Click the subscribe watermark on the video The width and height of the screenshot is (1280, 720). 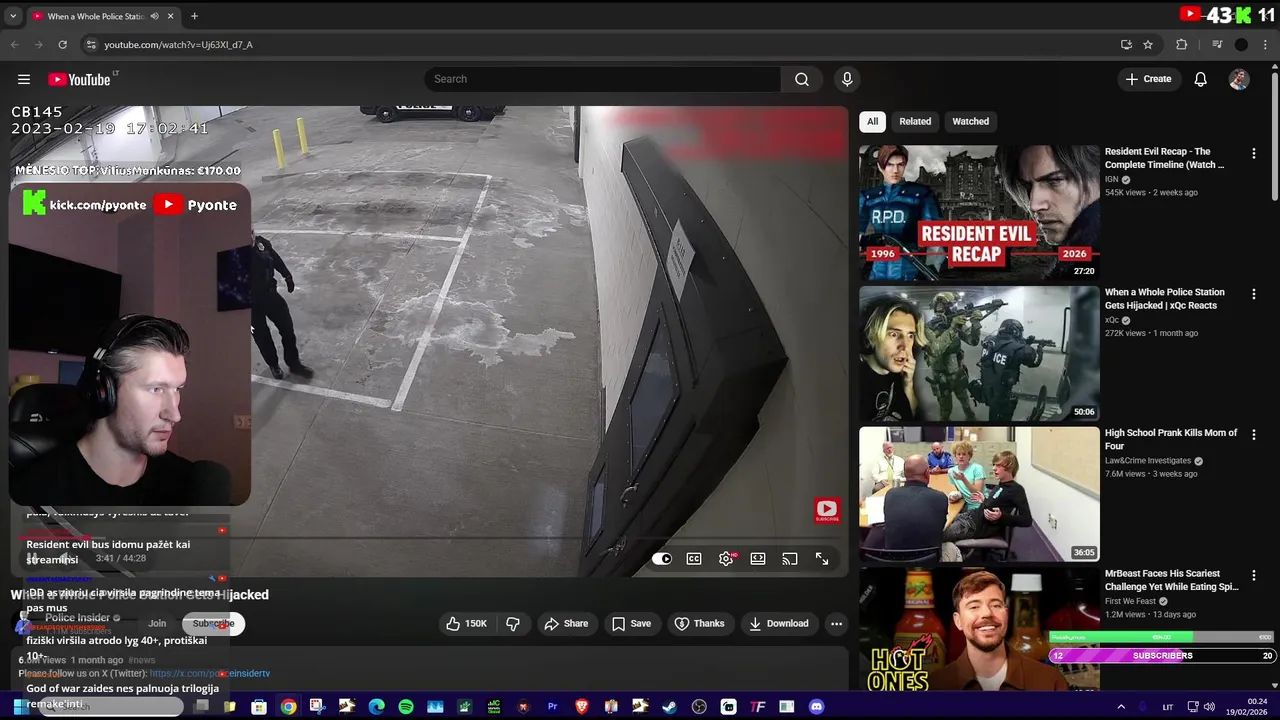pyautogui.click(x=827, y=511)
